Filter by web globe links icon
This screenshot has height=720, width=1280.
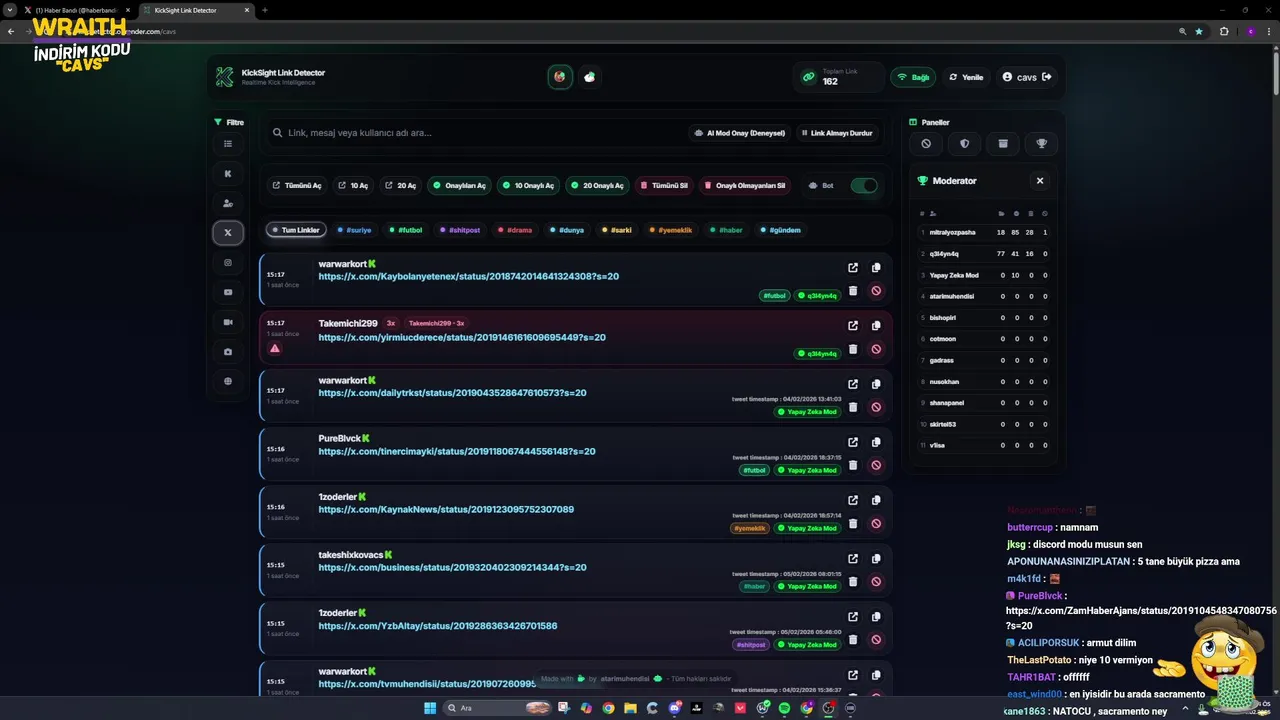[228, 381]
